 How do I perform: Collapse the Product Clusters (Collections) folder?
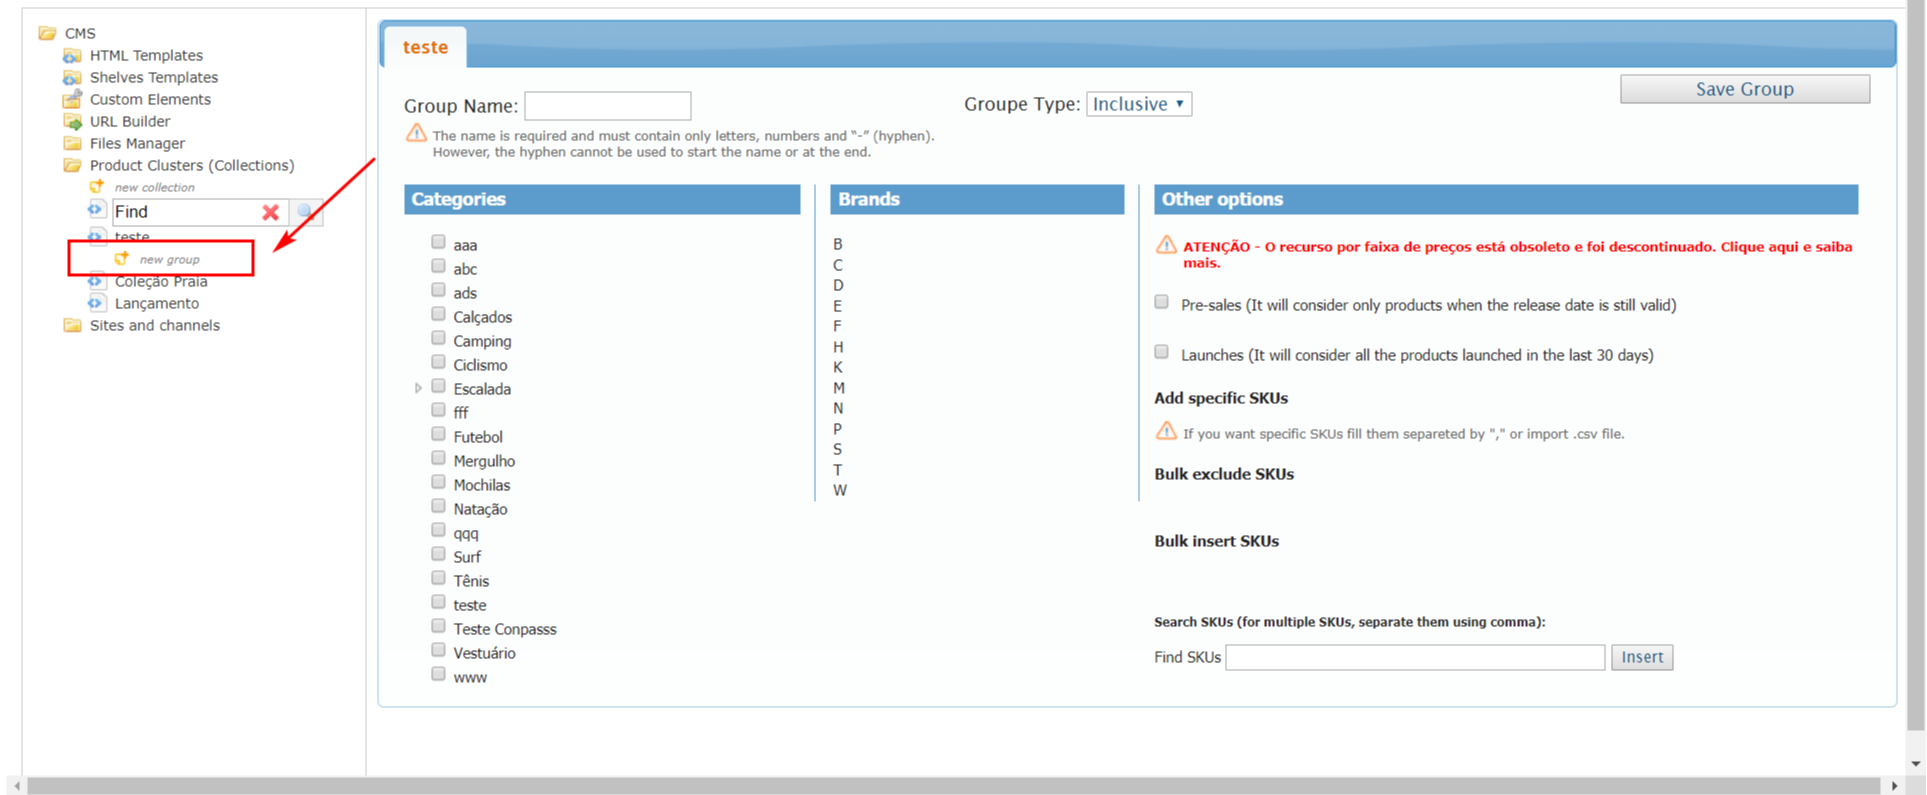(72, 165)
